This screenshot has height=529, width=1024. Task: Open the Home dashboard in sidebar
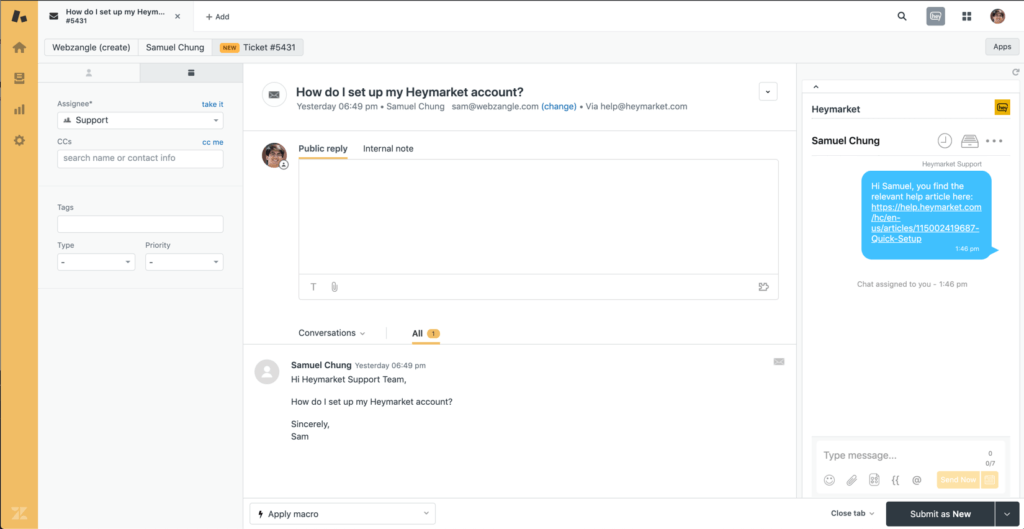click(x=19, y=48)
